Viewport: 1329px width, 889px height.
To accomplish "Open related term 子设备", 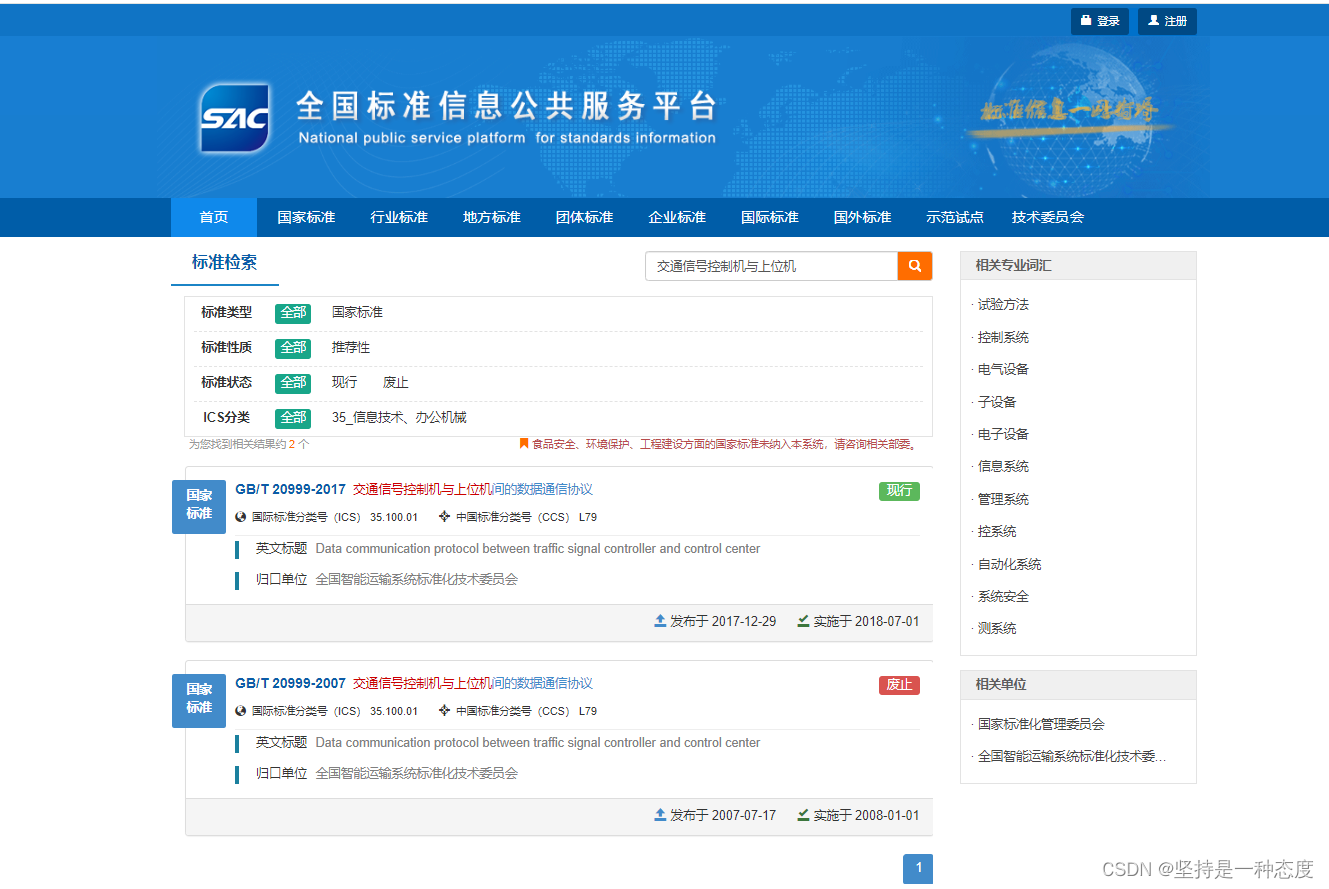I will [x=997, y=402].
